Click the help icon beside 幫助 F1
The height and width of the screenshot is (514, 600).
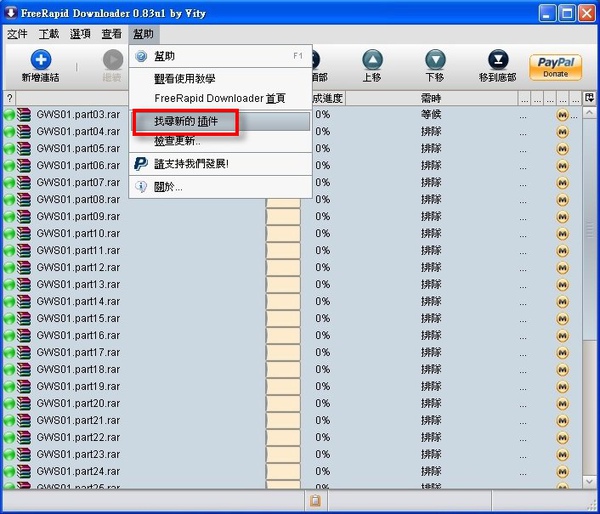click(141, 56)
